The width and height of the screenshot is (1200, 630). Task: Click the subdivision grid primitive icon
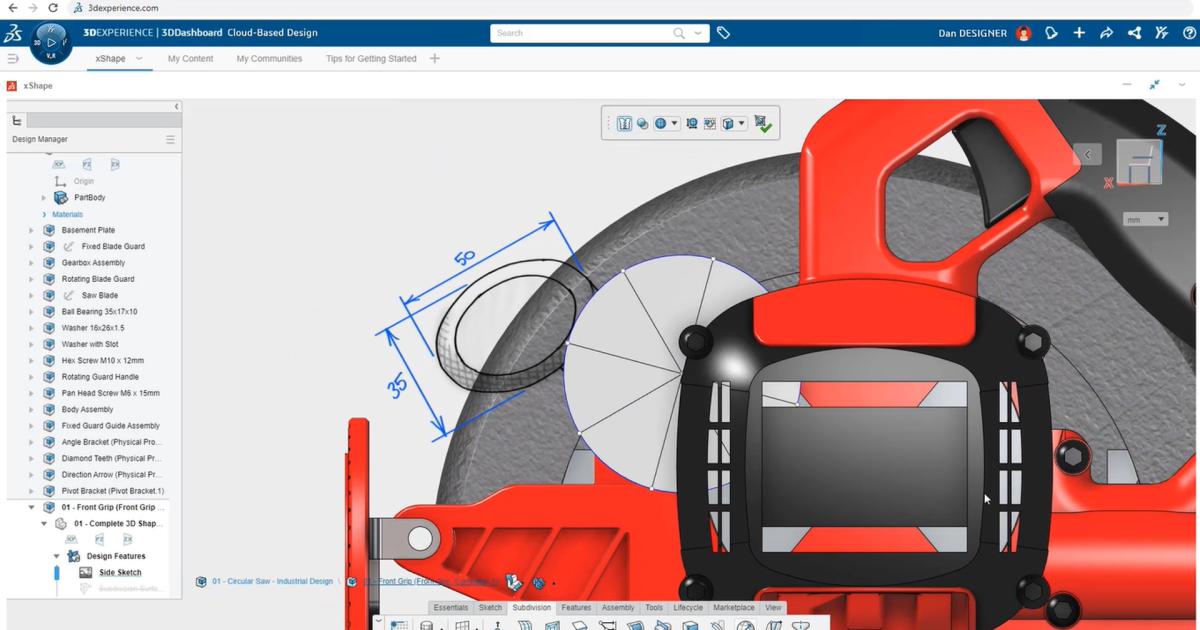tap(461, 625)
